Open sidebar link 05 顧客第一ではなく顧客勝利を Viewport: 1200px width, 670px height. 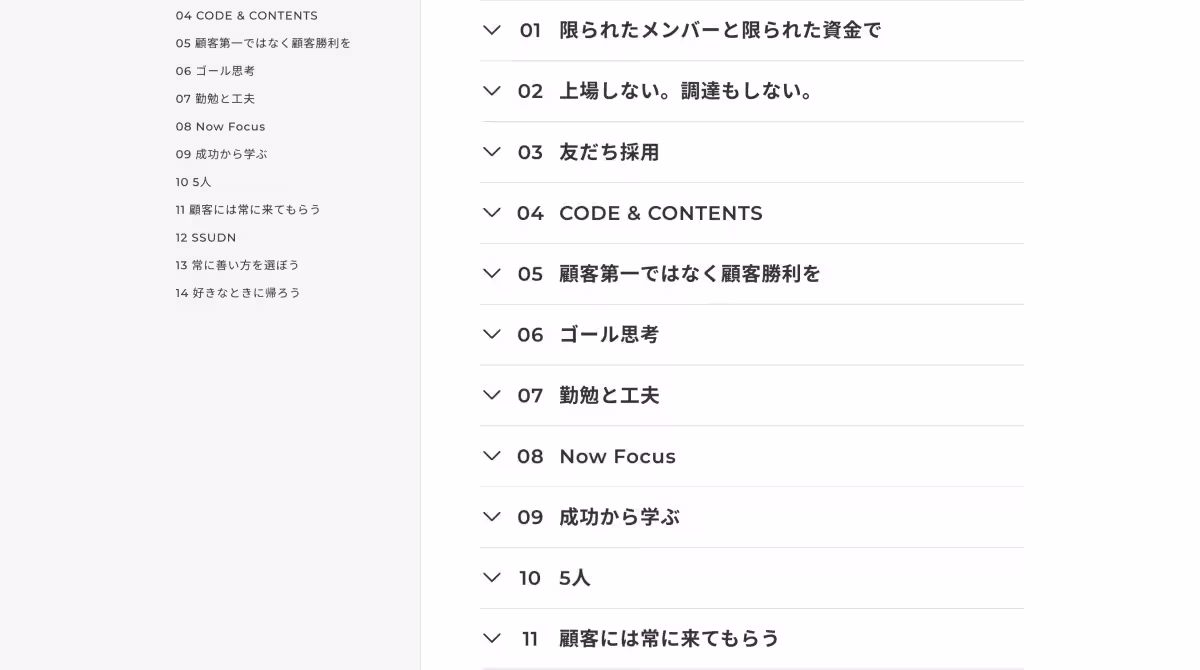[262, 43]
